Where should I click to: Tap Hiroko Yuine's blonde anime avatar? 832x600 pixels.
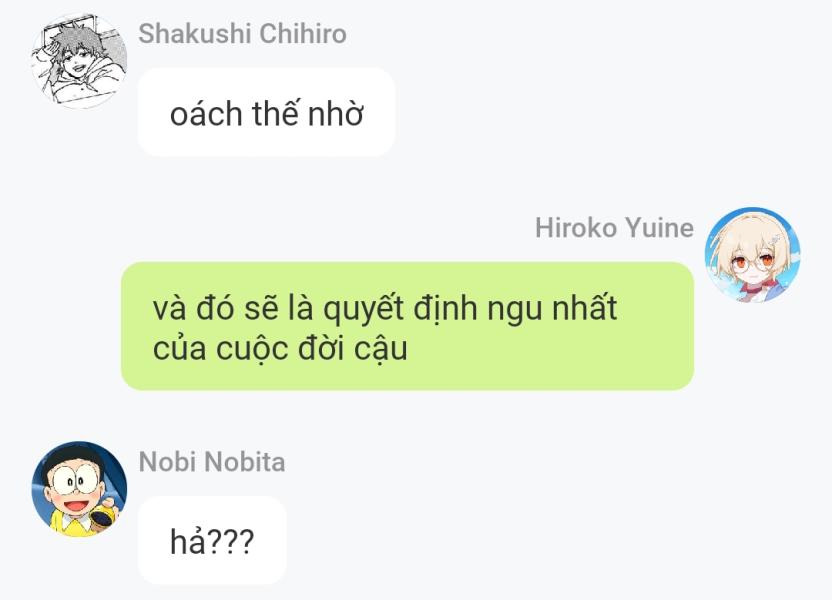click(752, 255)
